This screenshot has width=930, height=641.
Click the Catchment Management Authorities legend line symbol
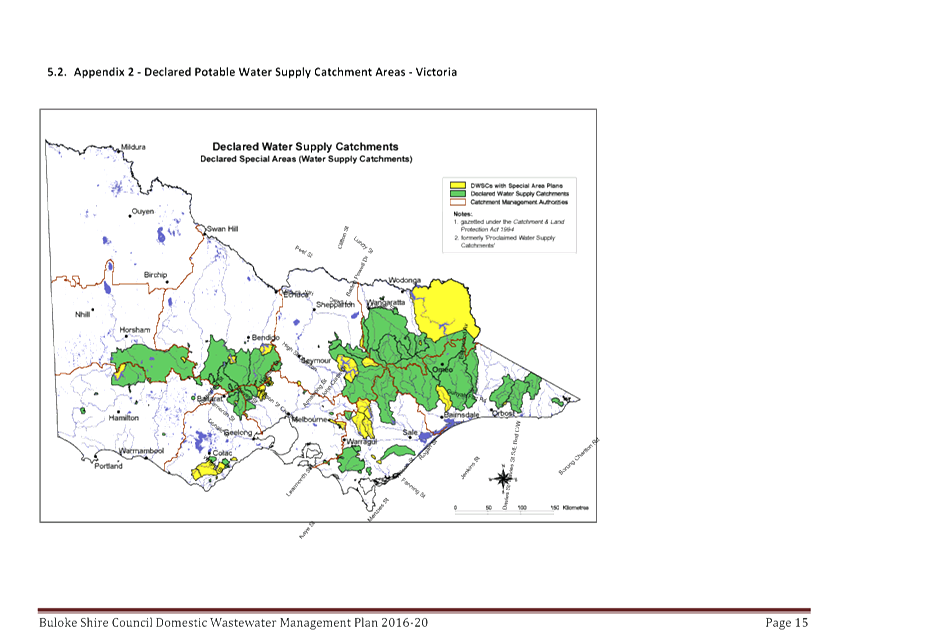coord(457,201)
